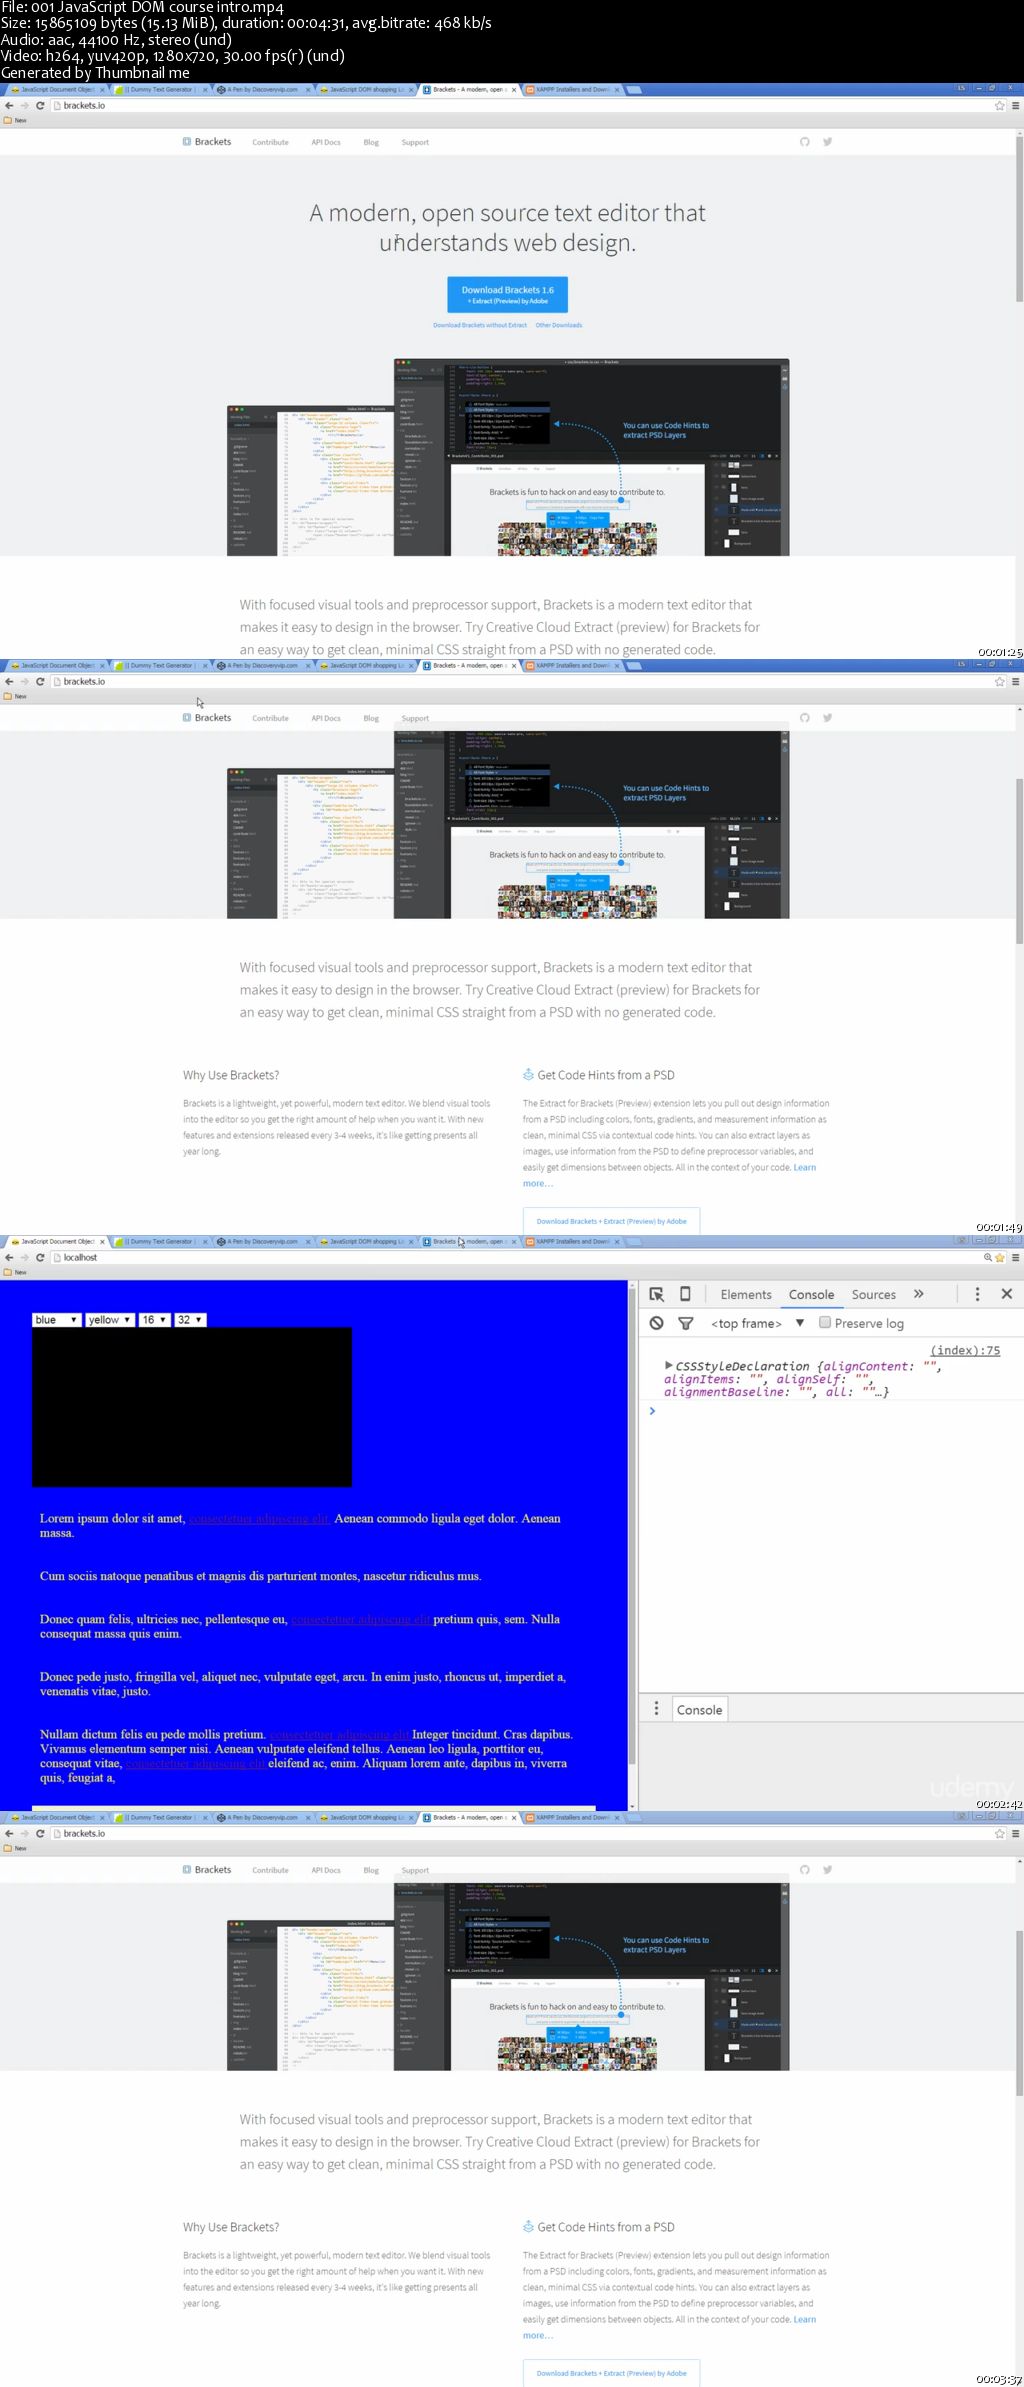This screenshot has width=1024, height=2387.
Task: Show more DevTools tabs with double chevron
Action: click(x=918, y=1294)
